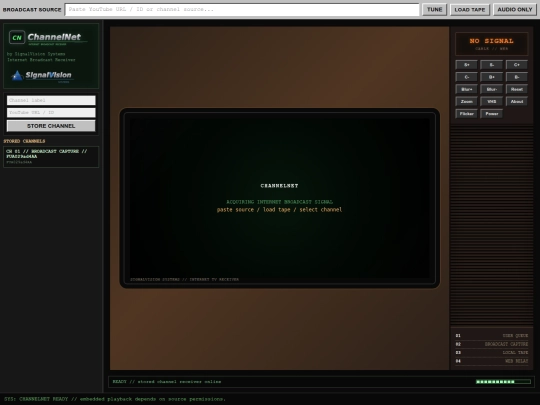Click the C- contrast button
Viewport: 540px width, 405px height.
point(466,77)
